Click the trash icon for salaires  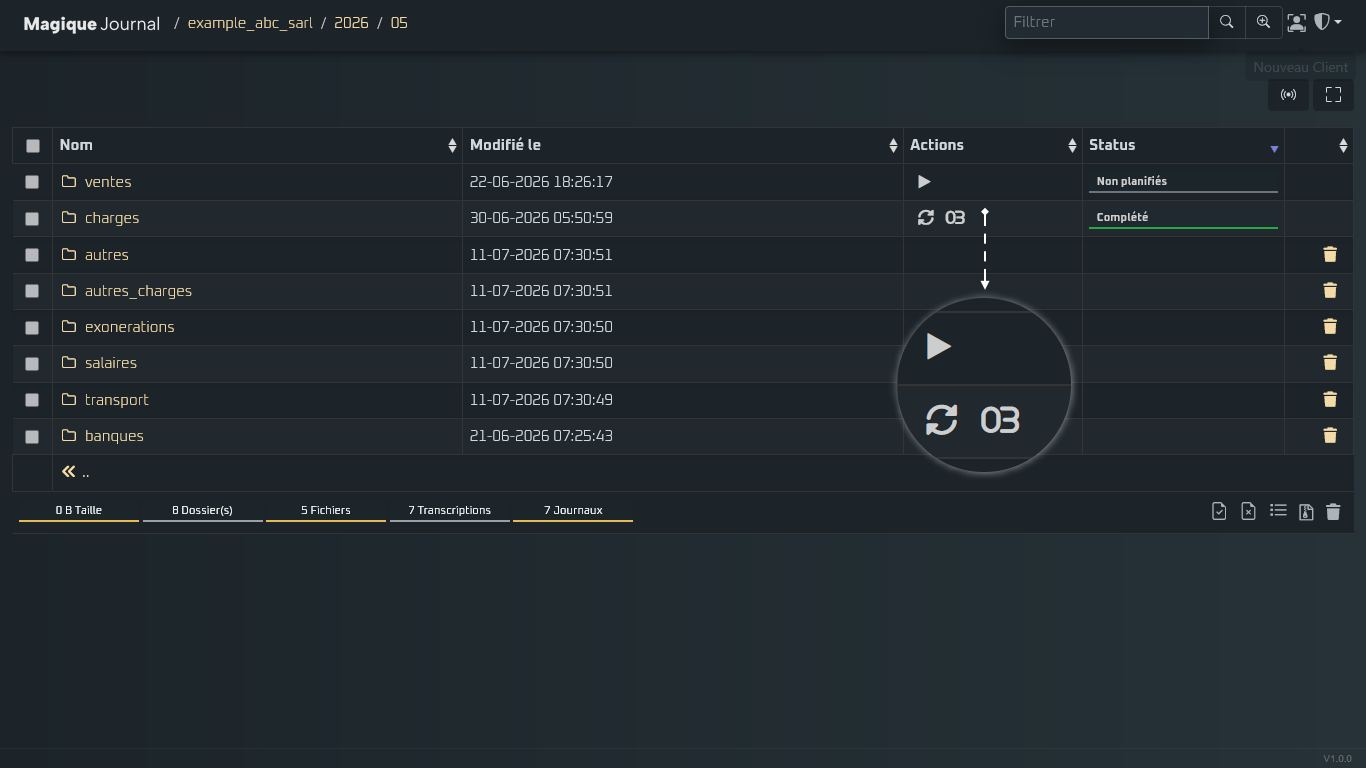click(x=1330, y=363)
